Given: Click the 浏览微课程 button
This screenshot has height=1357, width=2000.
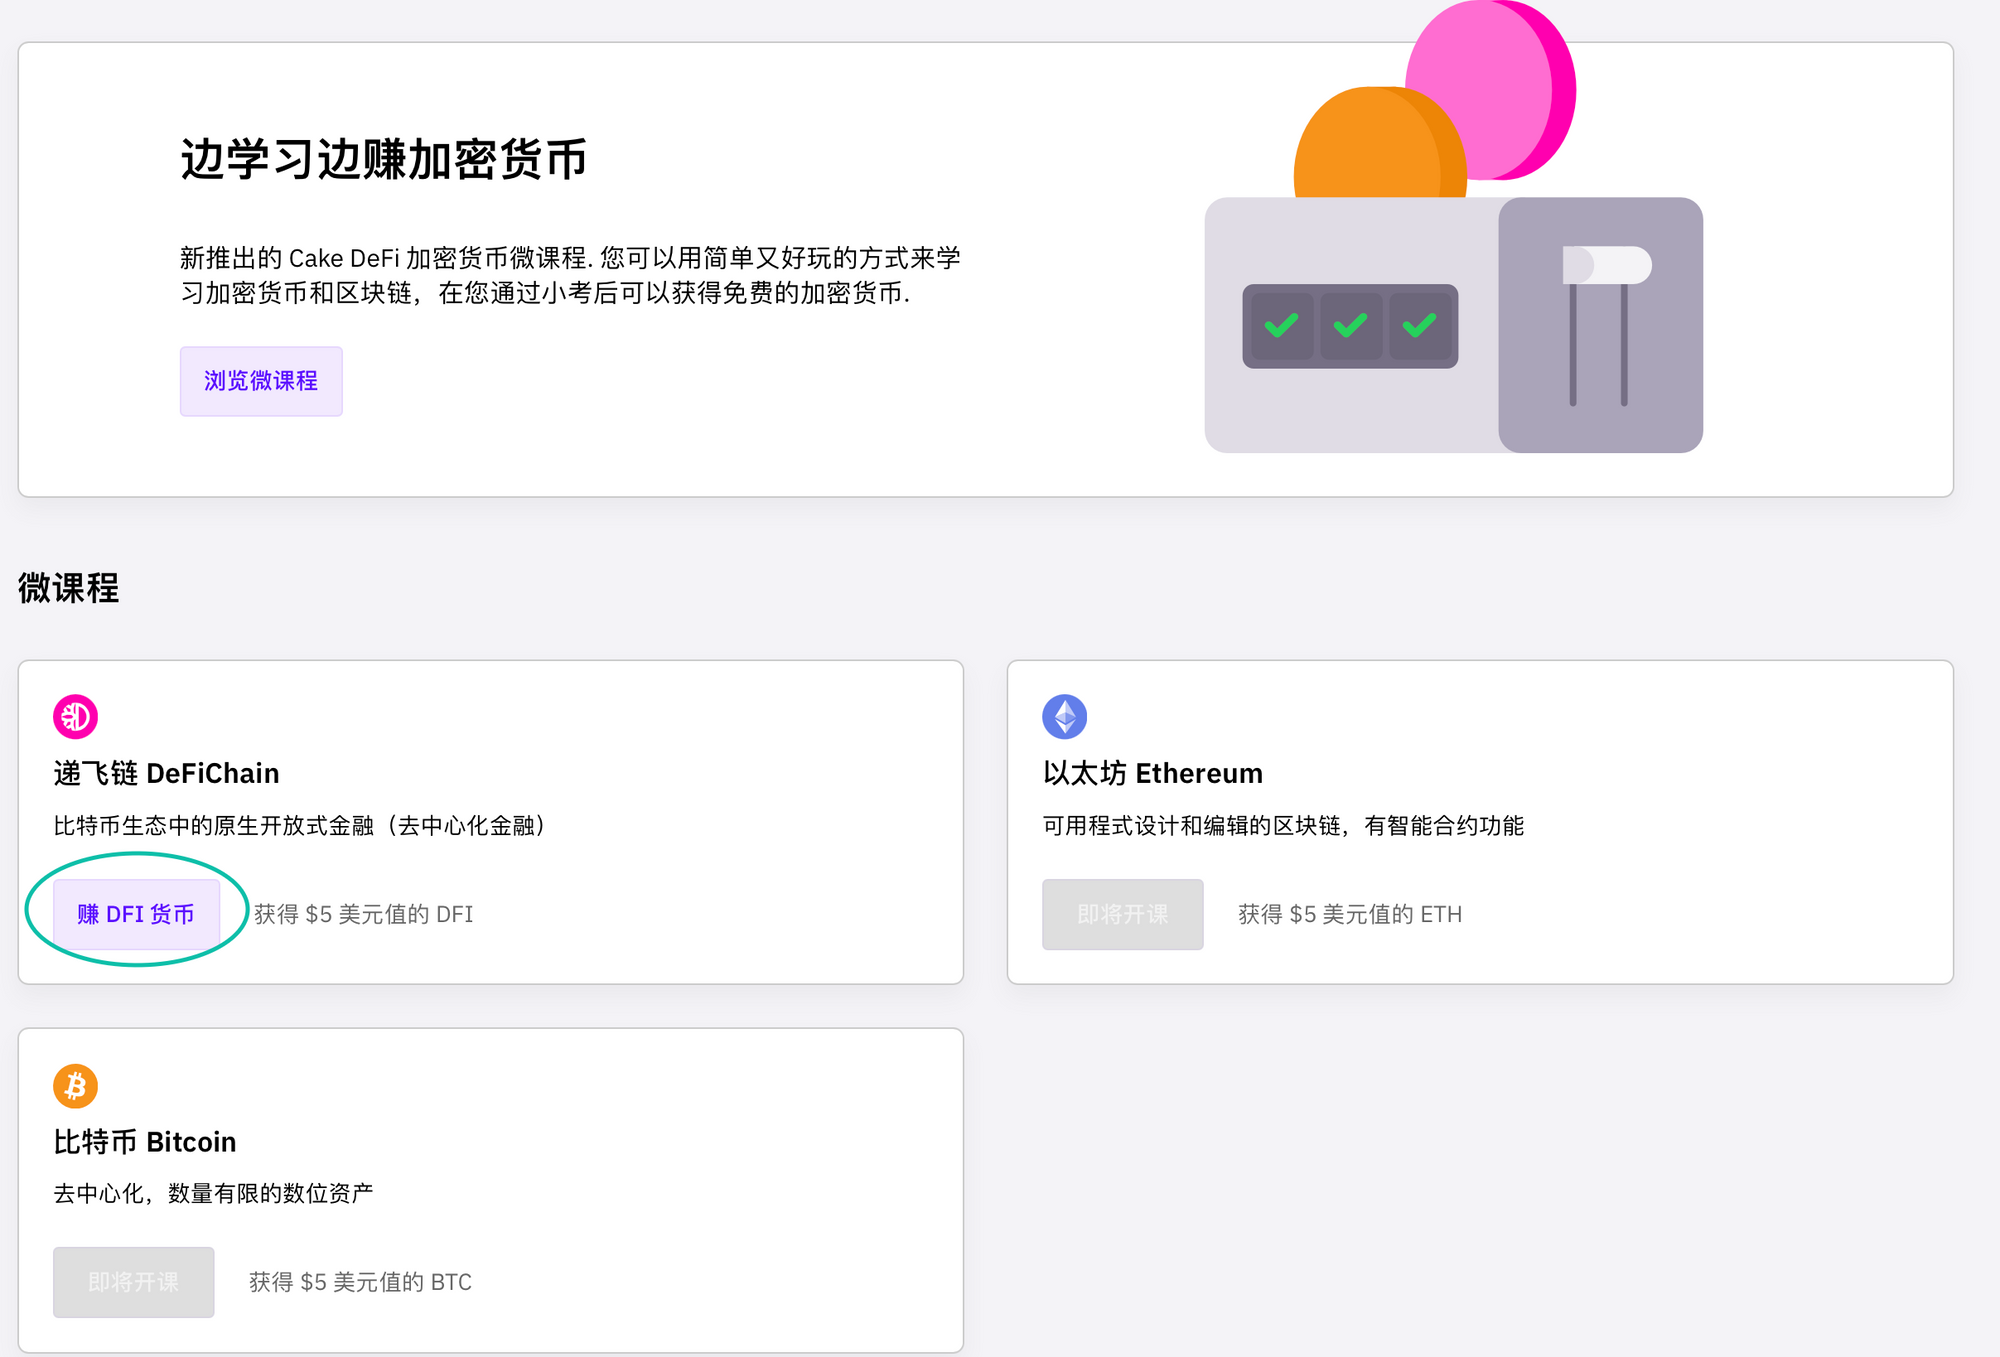Looking at the screenshot, I should (261, 381).
